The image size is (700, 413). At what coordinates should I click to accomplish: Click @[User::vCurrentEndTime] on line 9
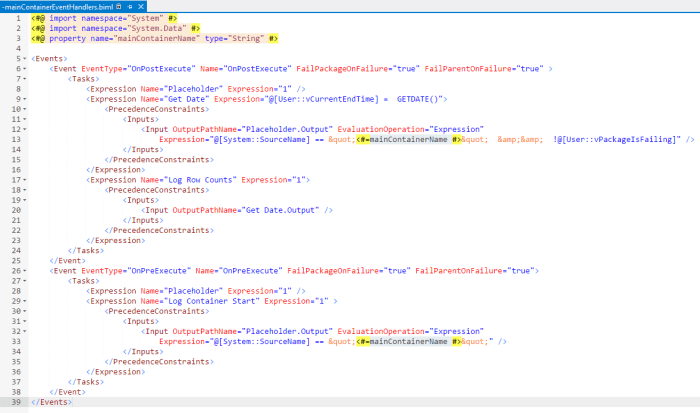(324, 99)
